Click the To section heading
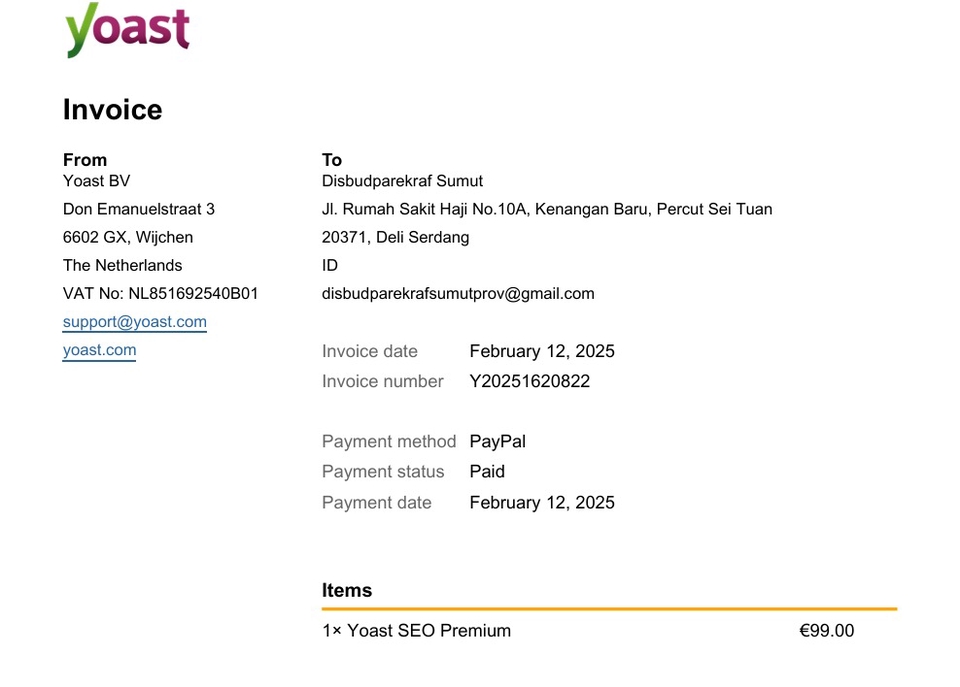This screenshot has height=687, width=960. click(332, 160)
